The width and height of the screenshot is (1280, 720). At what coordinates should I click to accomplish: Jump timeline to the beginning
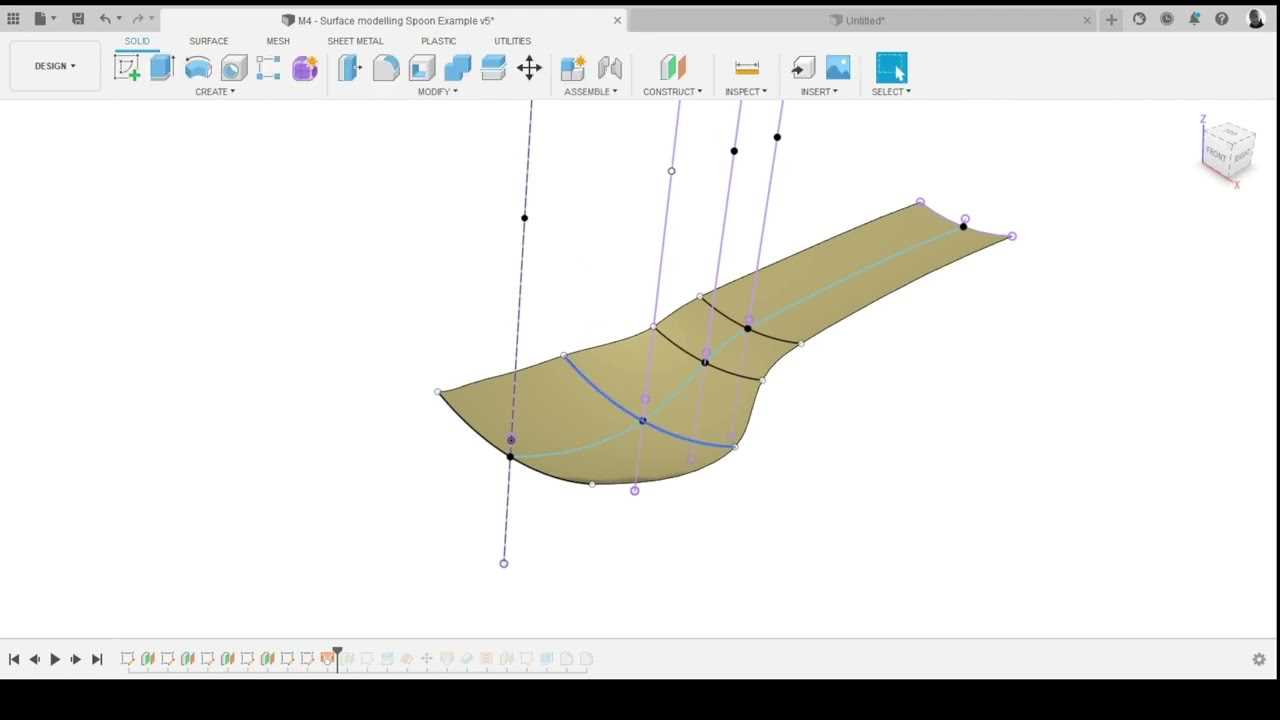tap(14, 659)
